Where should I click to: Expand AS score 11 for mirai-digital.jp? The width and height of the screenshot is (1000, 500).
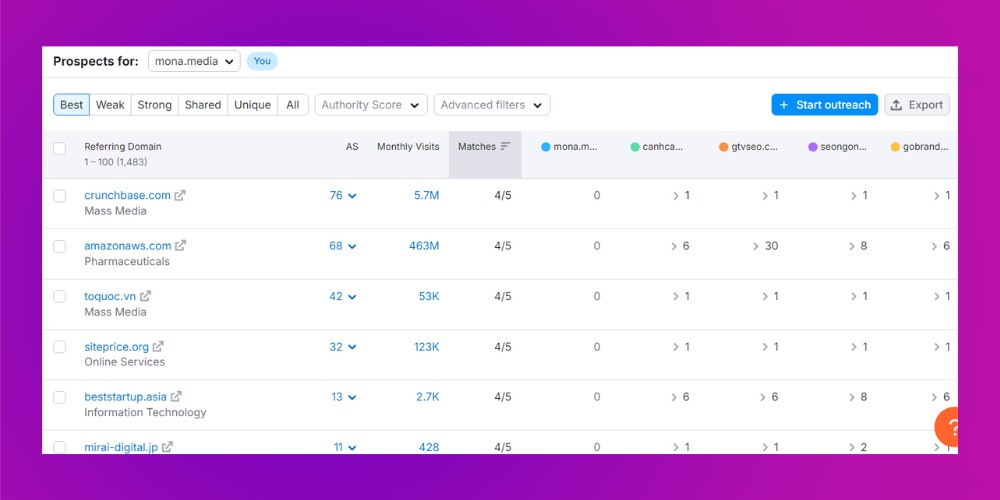(344, 447)
